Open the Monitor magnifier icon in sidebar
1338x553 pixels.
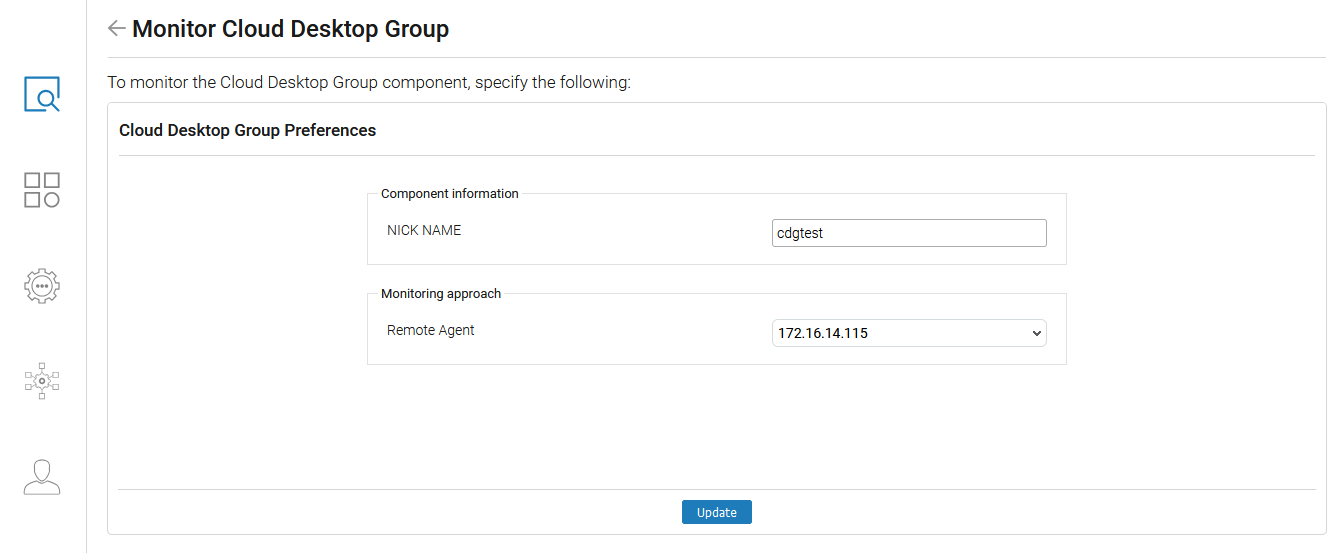42,94
